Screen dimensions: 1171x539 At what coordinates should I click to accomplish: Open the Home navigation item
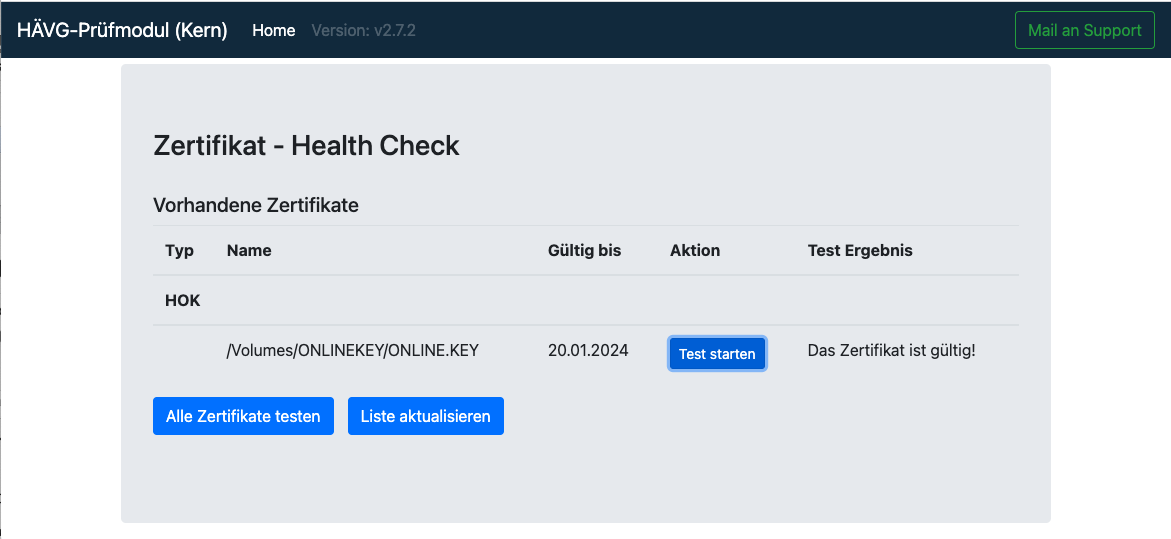(x=273, y=31)
